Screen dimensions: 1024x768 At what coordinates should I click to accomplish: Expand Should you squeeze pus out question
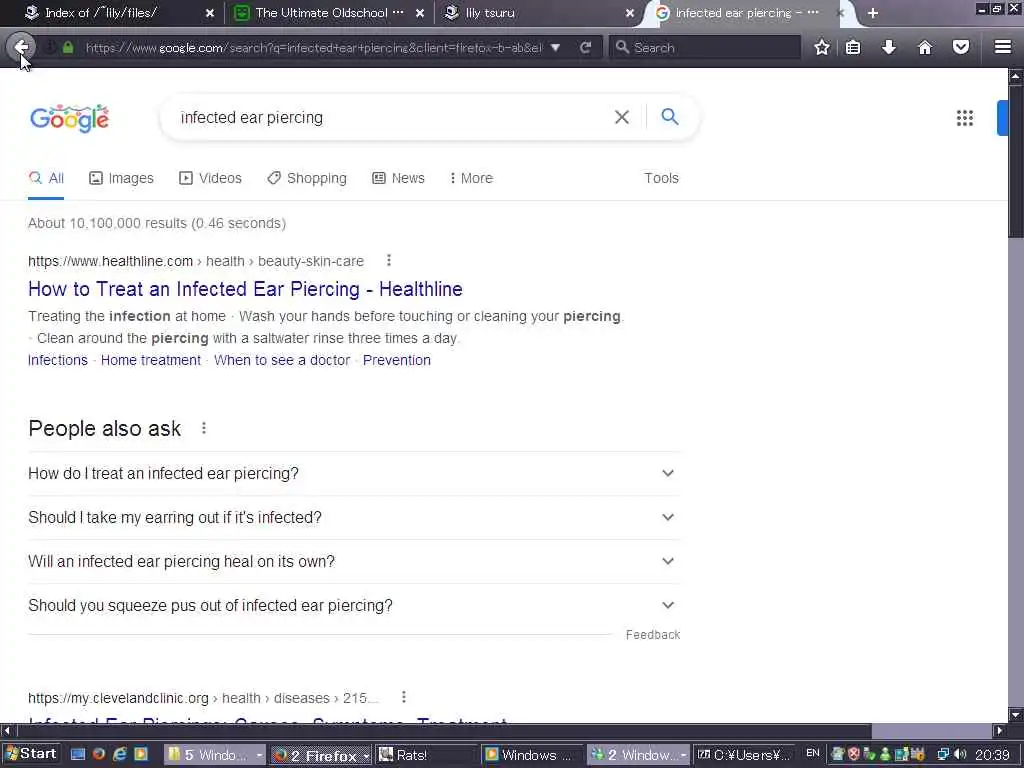353,605
